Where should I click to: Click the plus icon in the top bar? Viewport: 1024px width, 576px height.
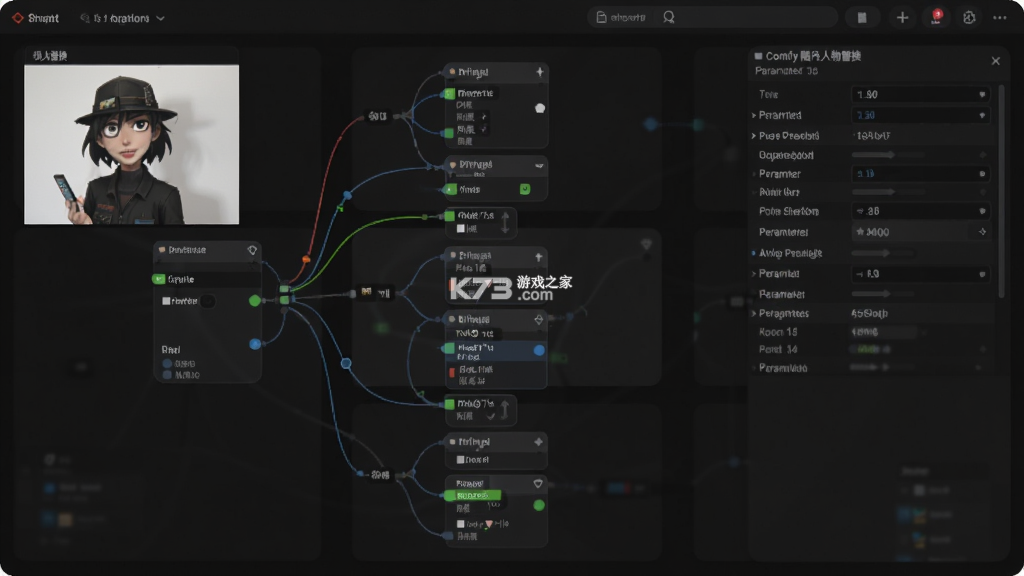click(x=902, y=18)
